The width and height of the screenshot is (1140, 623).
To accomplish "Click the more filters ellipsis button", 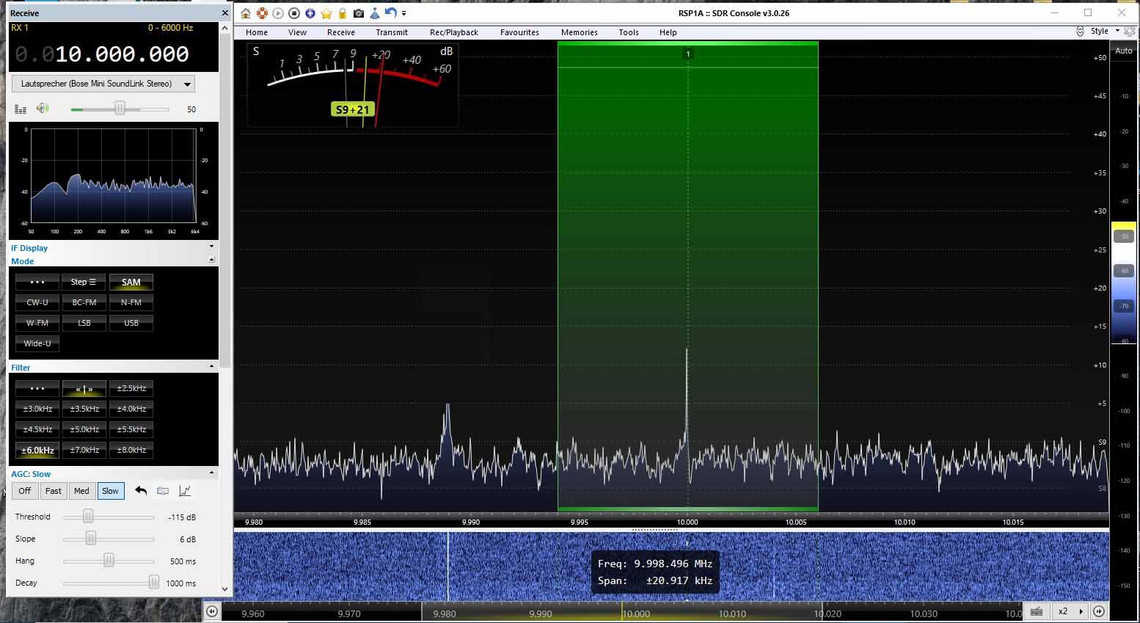I will click(x=37, y=388).
